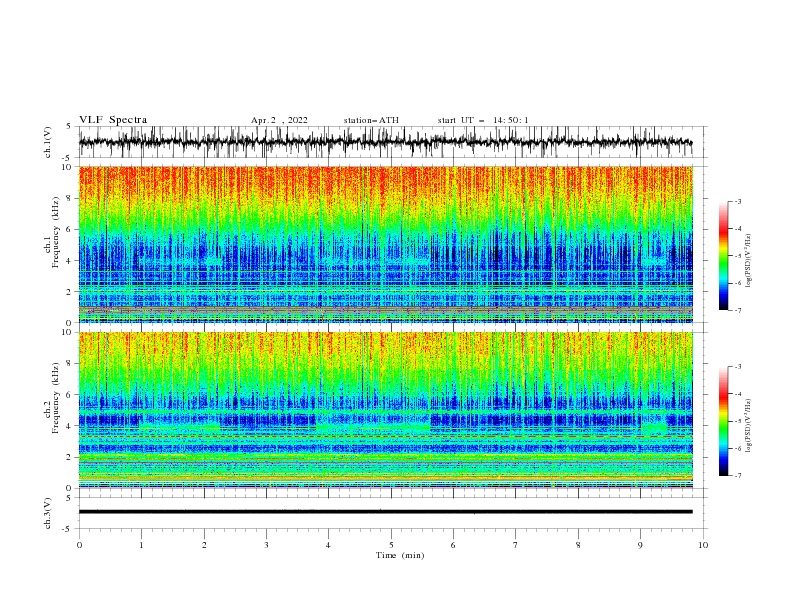
Task: Click the ch.1 "Frequency (kHz)" axis label
Action: click(56, 232)
